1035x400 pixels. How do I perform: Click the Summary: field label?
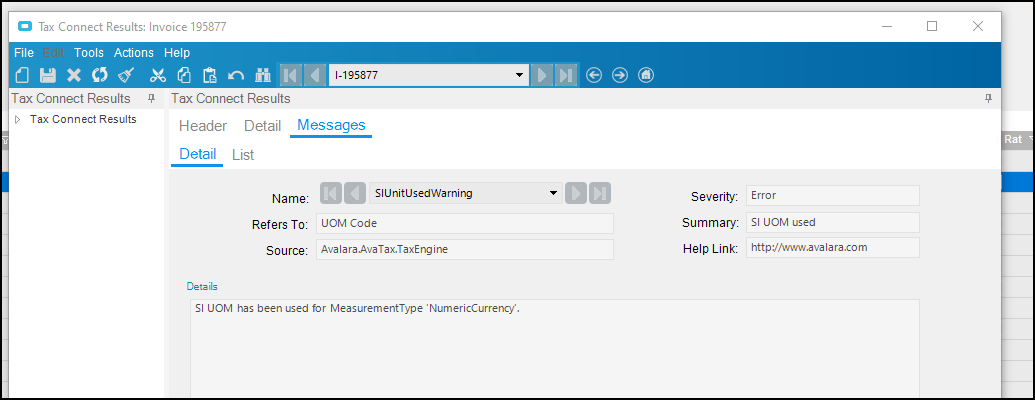(710, 223)
